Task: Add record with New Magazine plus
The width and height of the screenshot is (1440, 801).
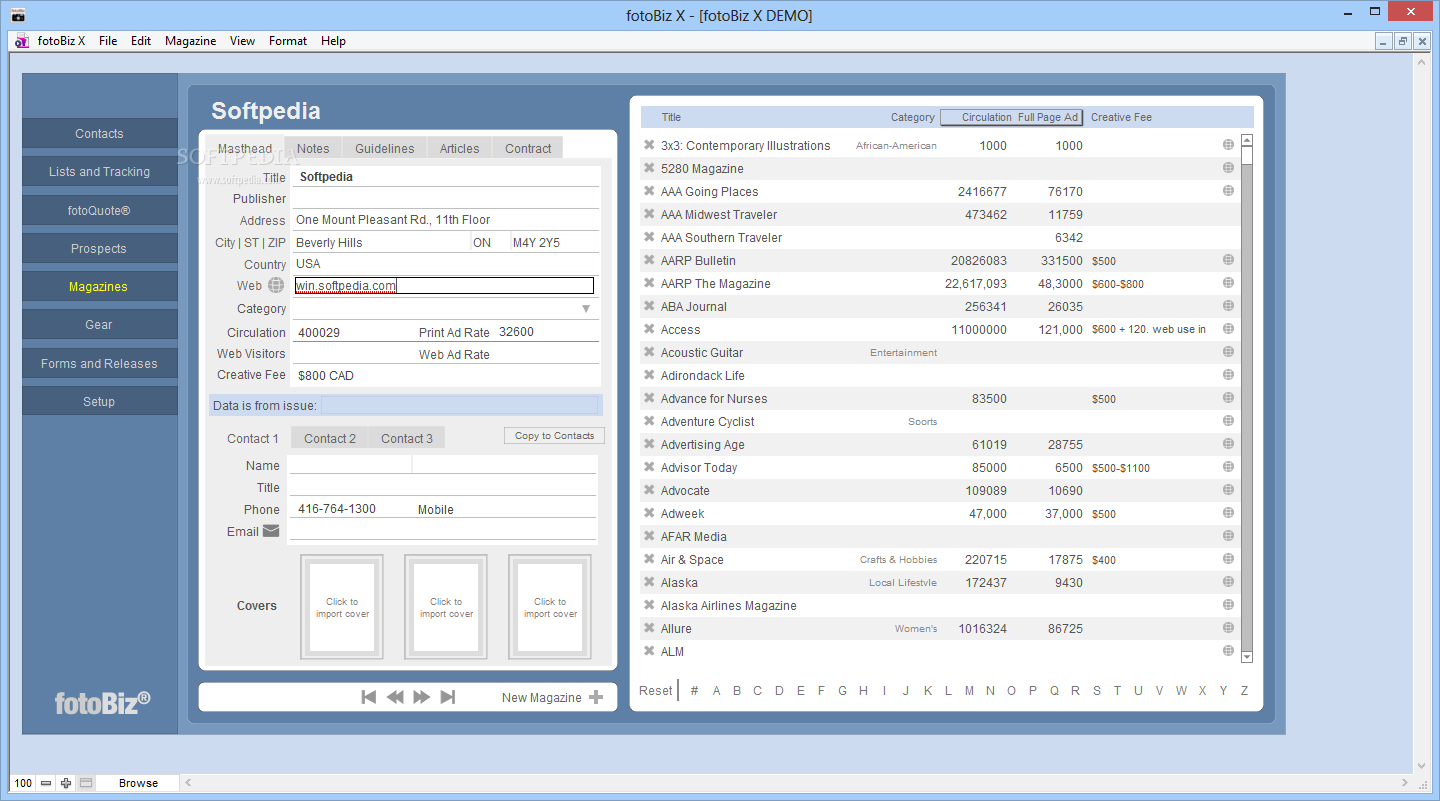Action: point(596,697)
